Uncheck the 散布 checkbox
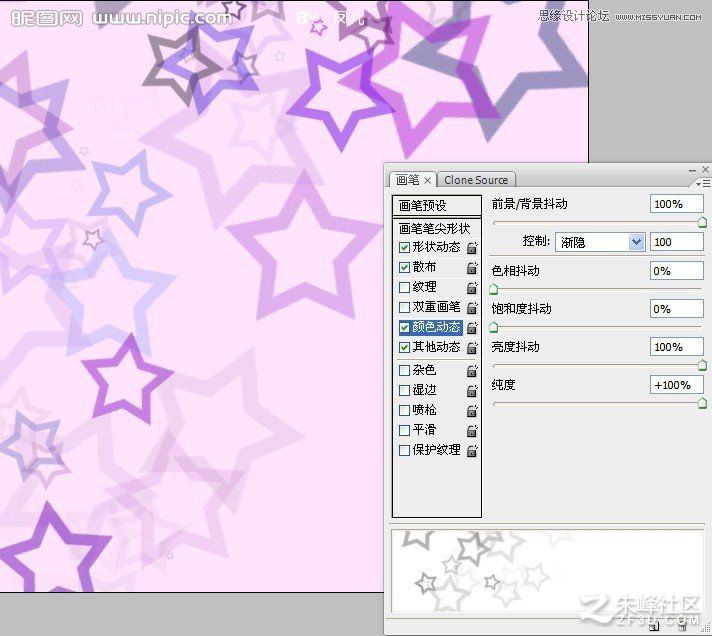 pyautogui.click(x=404, y=267)
